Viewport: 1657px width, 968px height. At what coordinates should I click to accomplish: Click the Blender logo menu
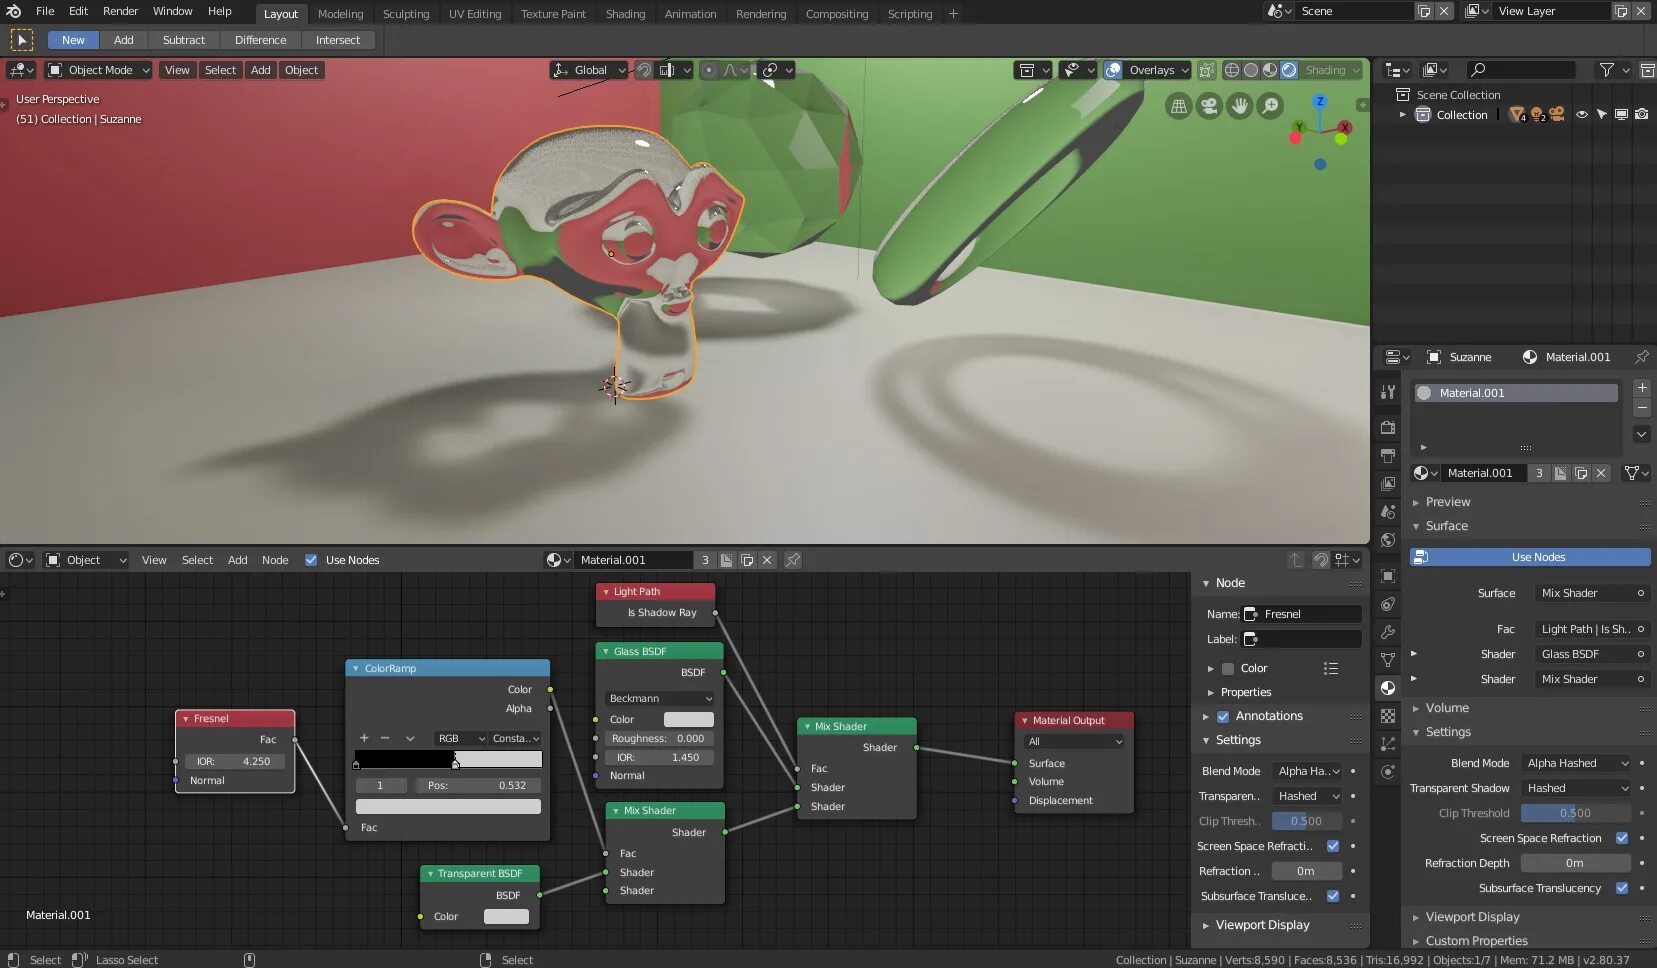point(14,12)
